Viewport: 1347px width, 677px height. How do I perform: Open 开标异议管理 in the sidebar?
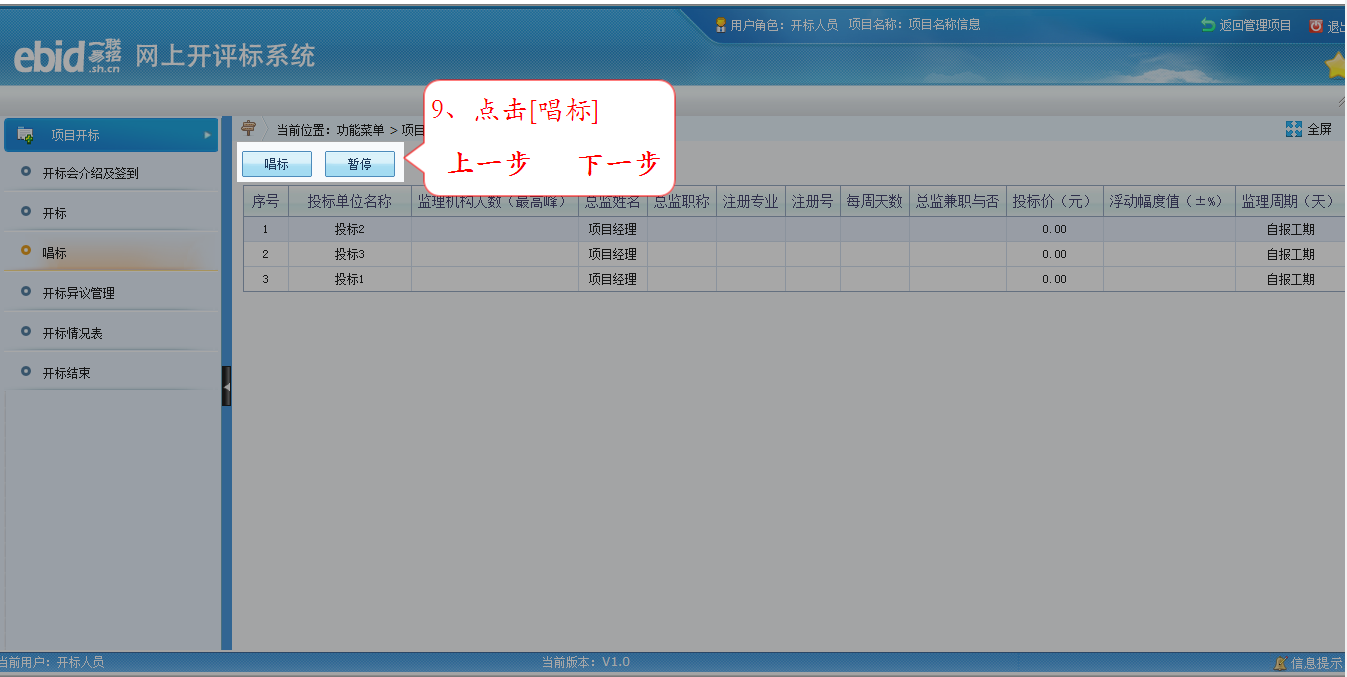pyautogui.click(x=78, y=293)
